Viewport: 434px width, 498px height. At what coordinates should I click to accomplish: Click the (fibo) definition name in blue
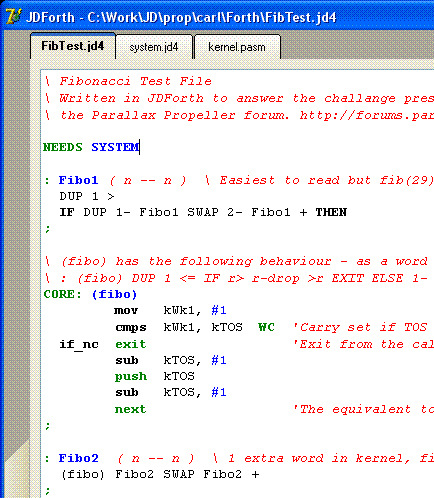(114, 294)
